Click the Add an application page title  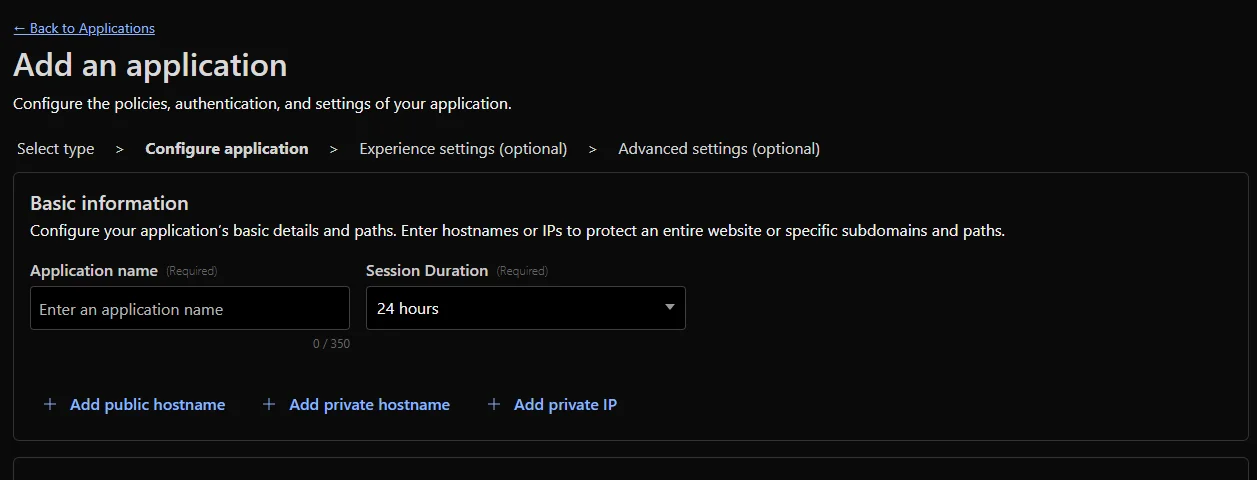[x=150, y=65]
